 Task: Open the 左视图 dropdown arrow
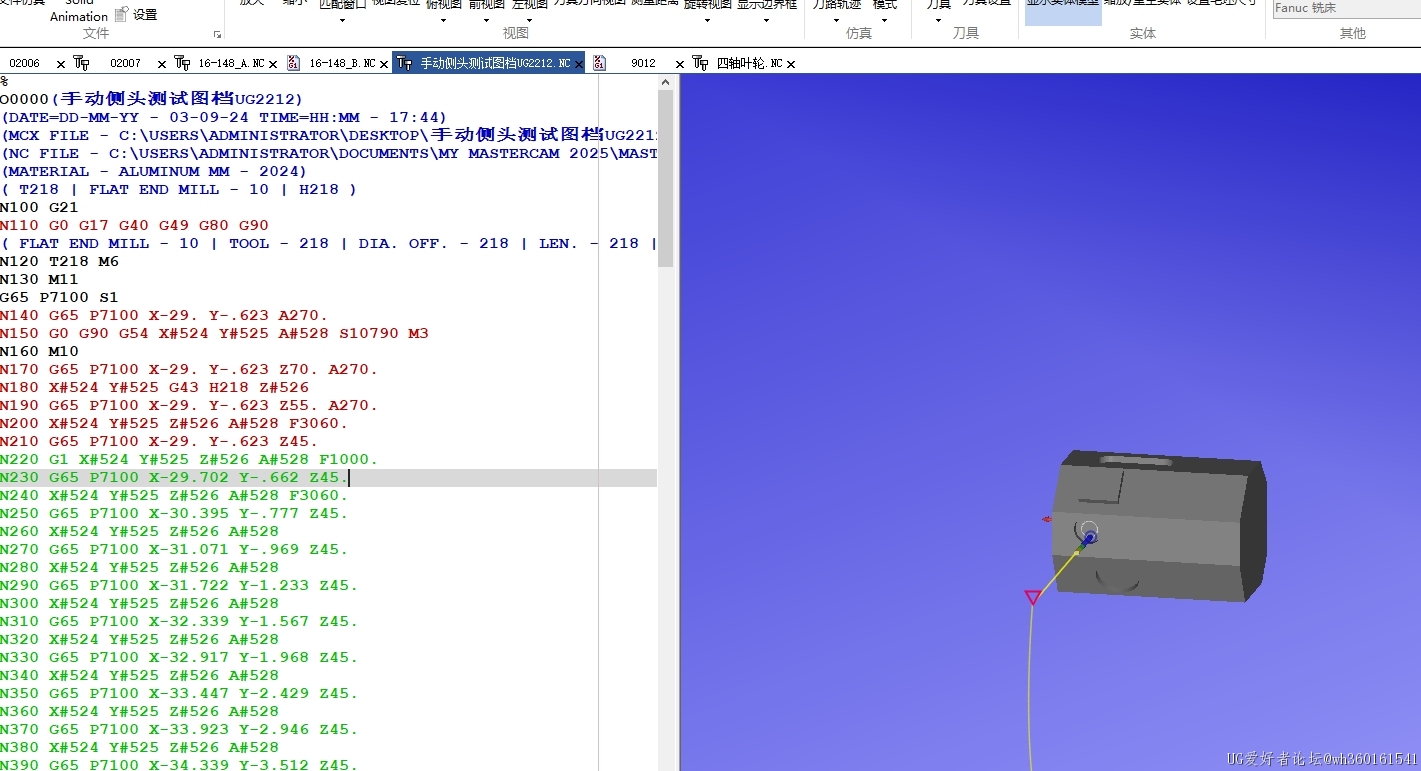(529, 19)
